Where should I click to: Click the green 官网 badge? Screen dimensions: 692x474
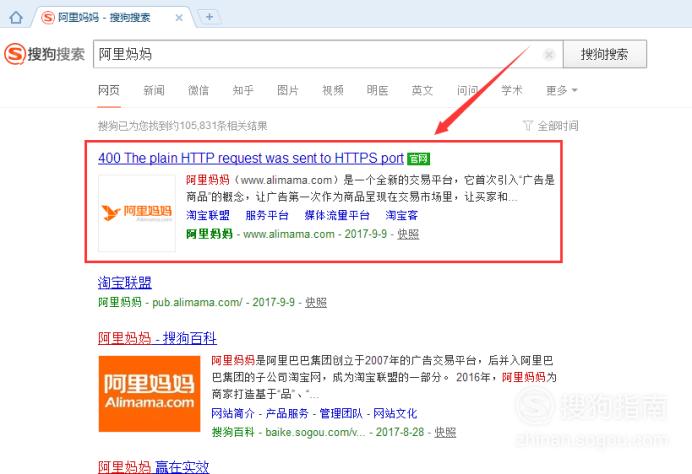(418, 158)
